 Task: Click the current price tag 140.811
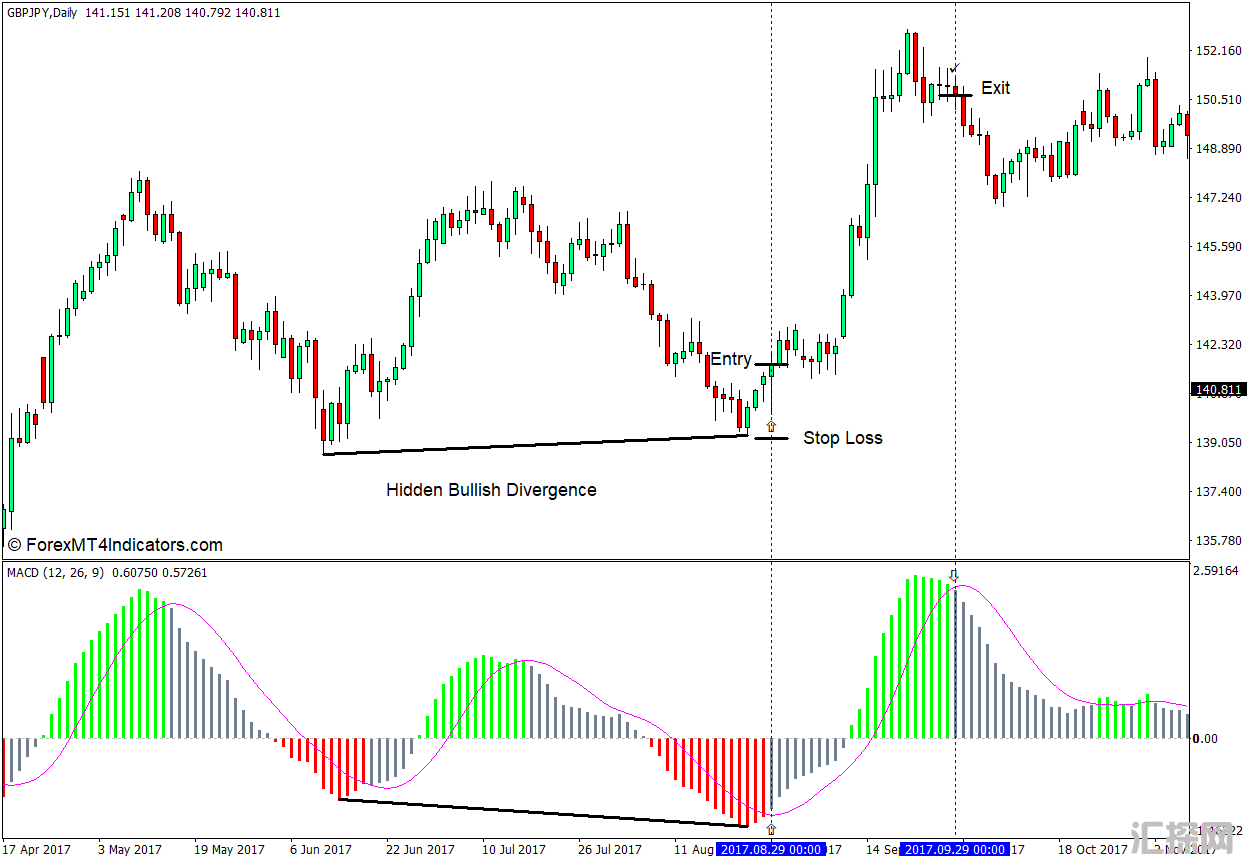coord(1217,390)
